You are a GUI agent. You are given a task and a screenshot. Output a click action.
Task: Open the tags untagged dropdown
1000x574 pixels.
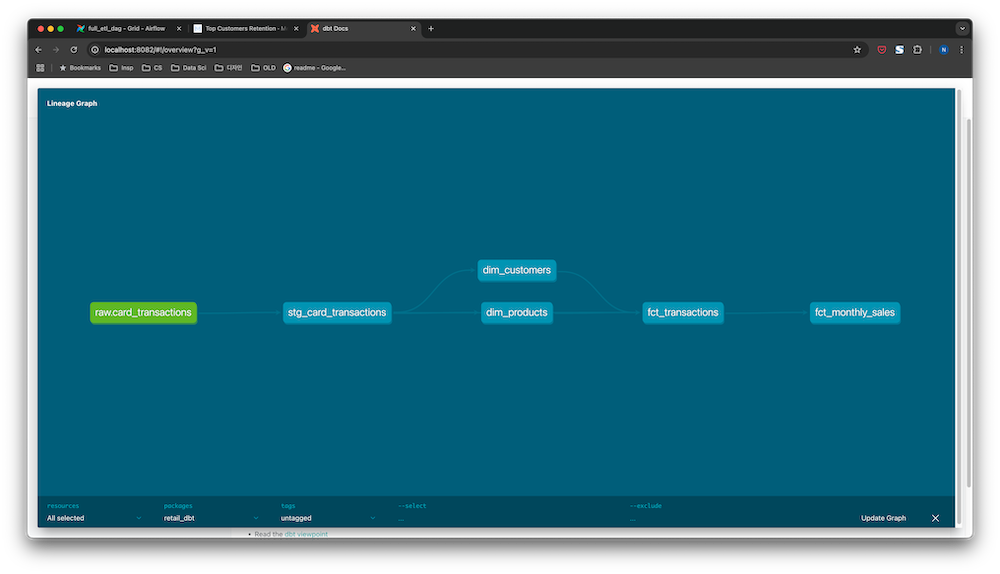(328, 518)
